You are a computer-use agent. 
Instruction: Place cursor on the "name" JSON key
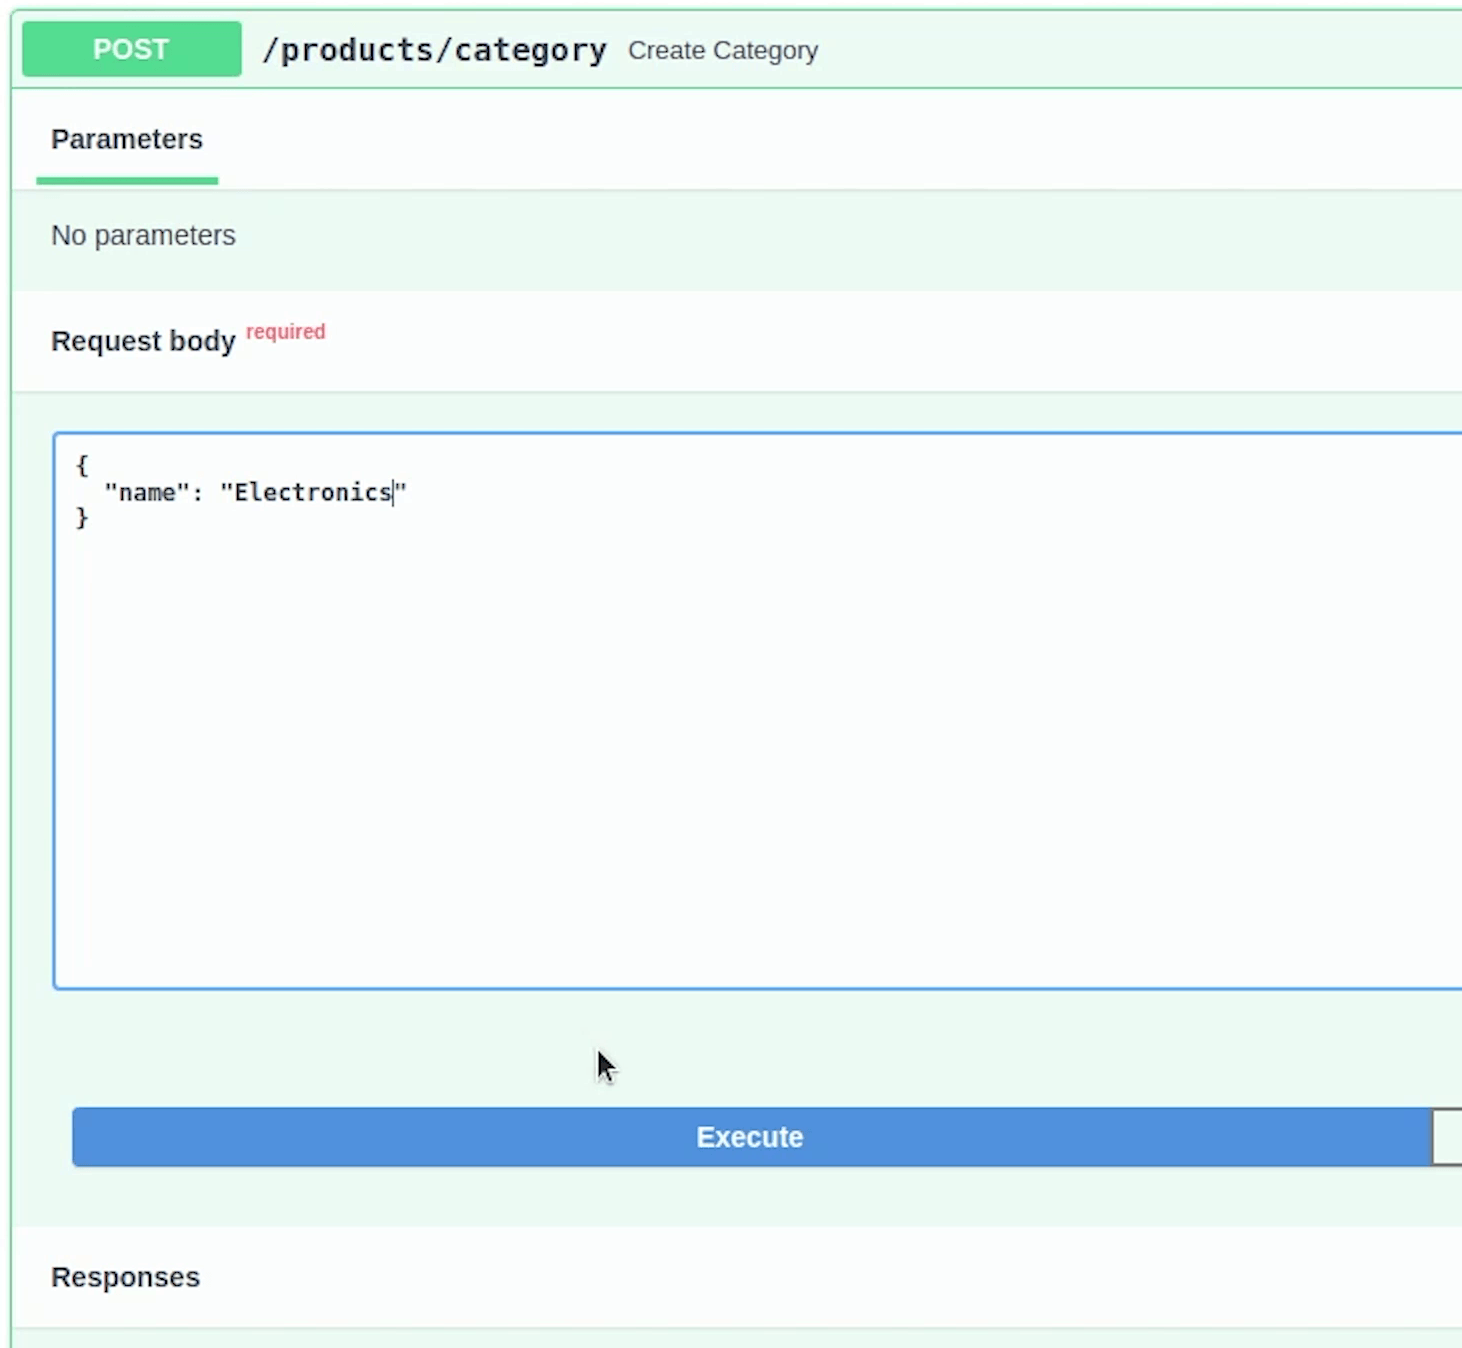click(147, 492)
